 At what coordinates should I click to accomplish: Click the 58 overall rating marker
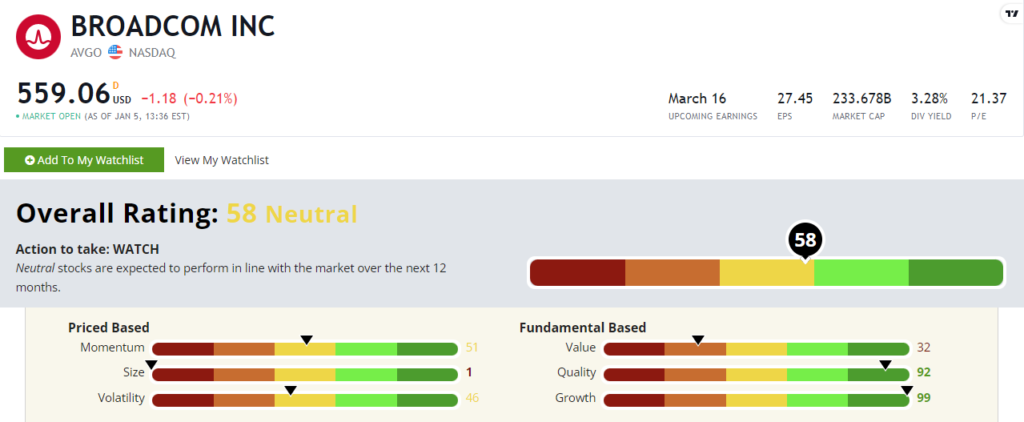805,240
